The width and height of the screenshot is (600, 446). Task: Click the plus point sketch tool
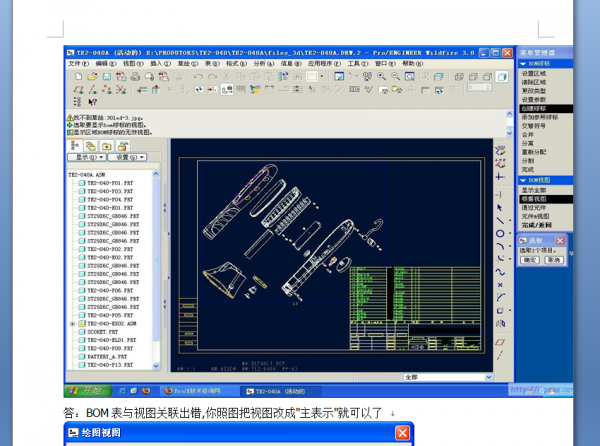[500, 177]
